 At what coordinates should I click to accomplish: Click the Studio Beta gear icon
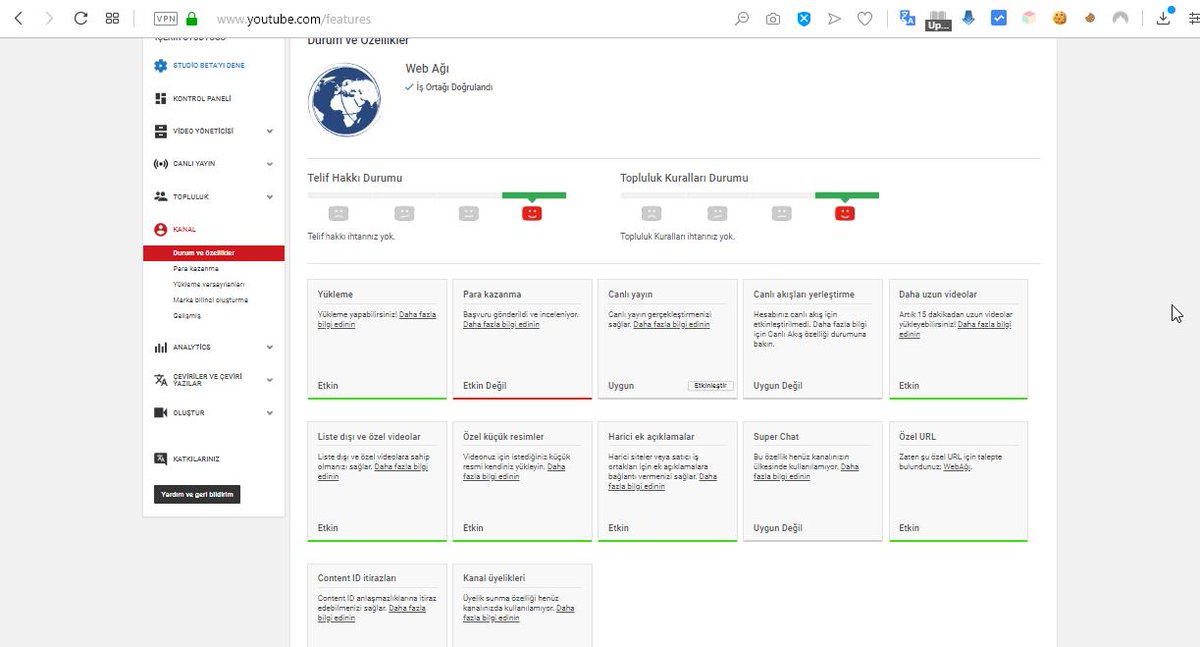[x=160, y=66]
